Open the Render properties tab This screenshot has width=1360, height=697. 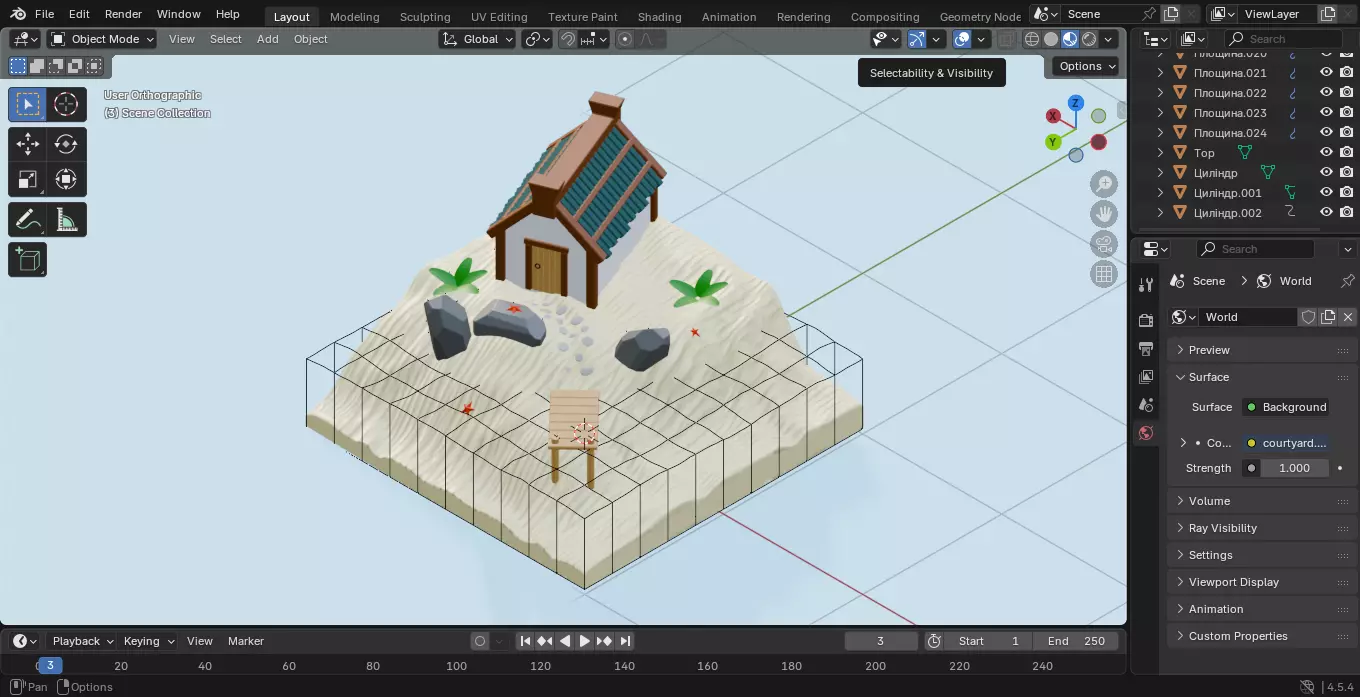coord(1146,320)
